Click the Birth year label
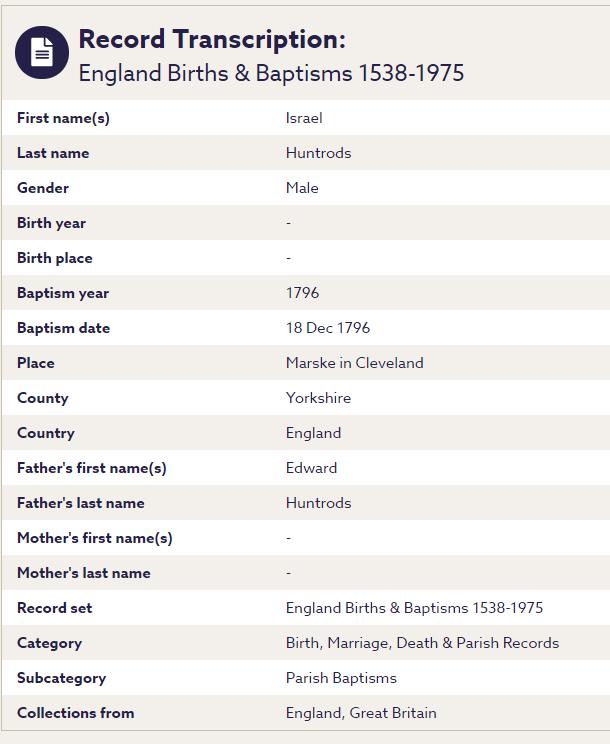Image resolution: width=610 pixels, height=744 pixels. 51,223
